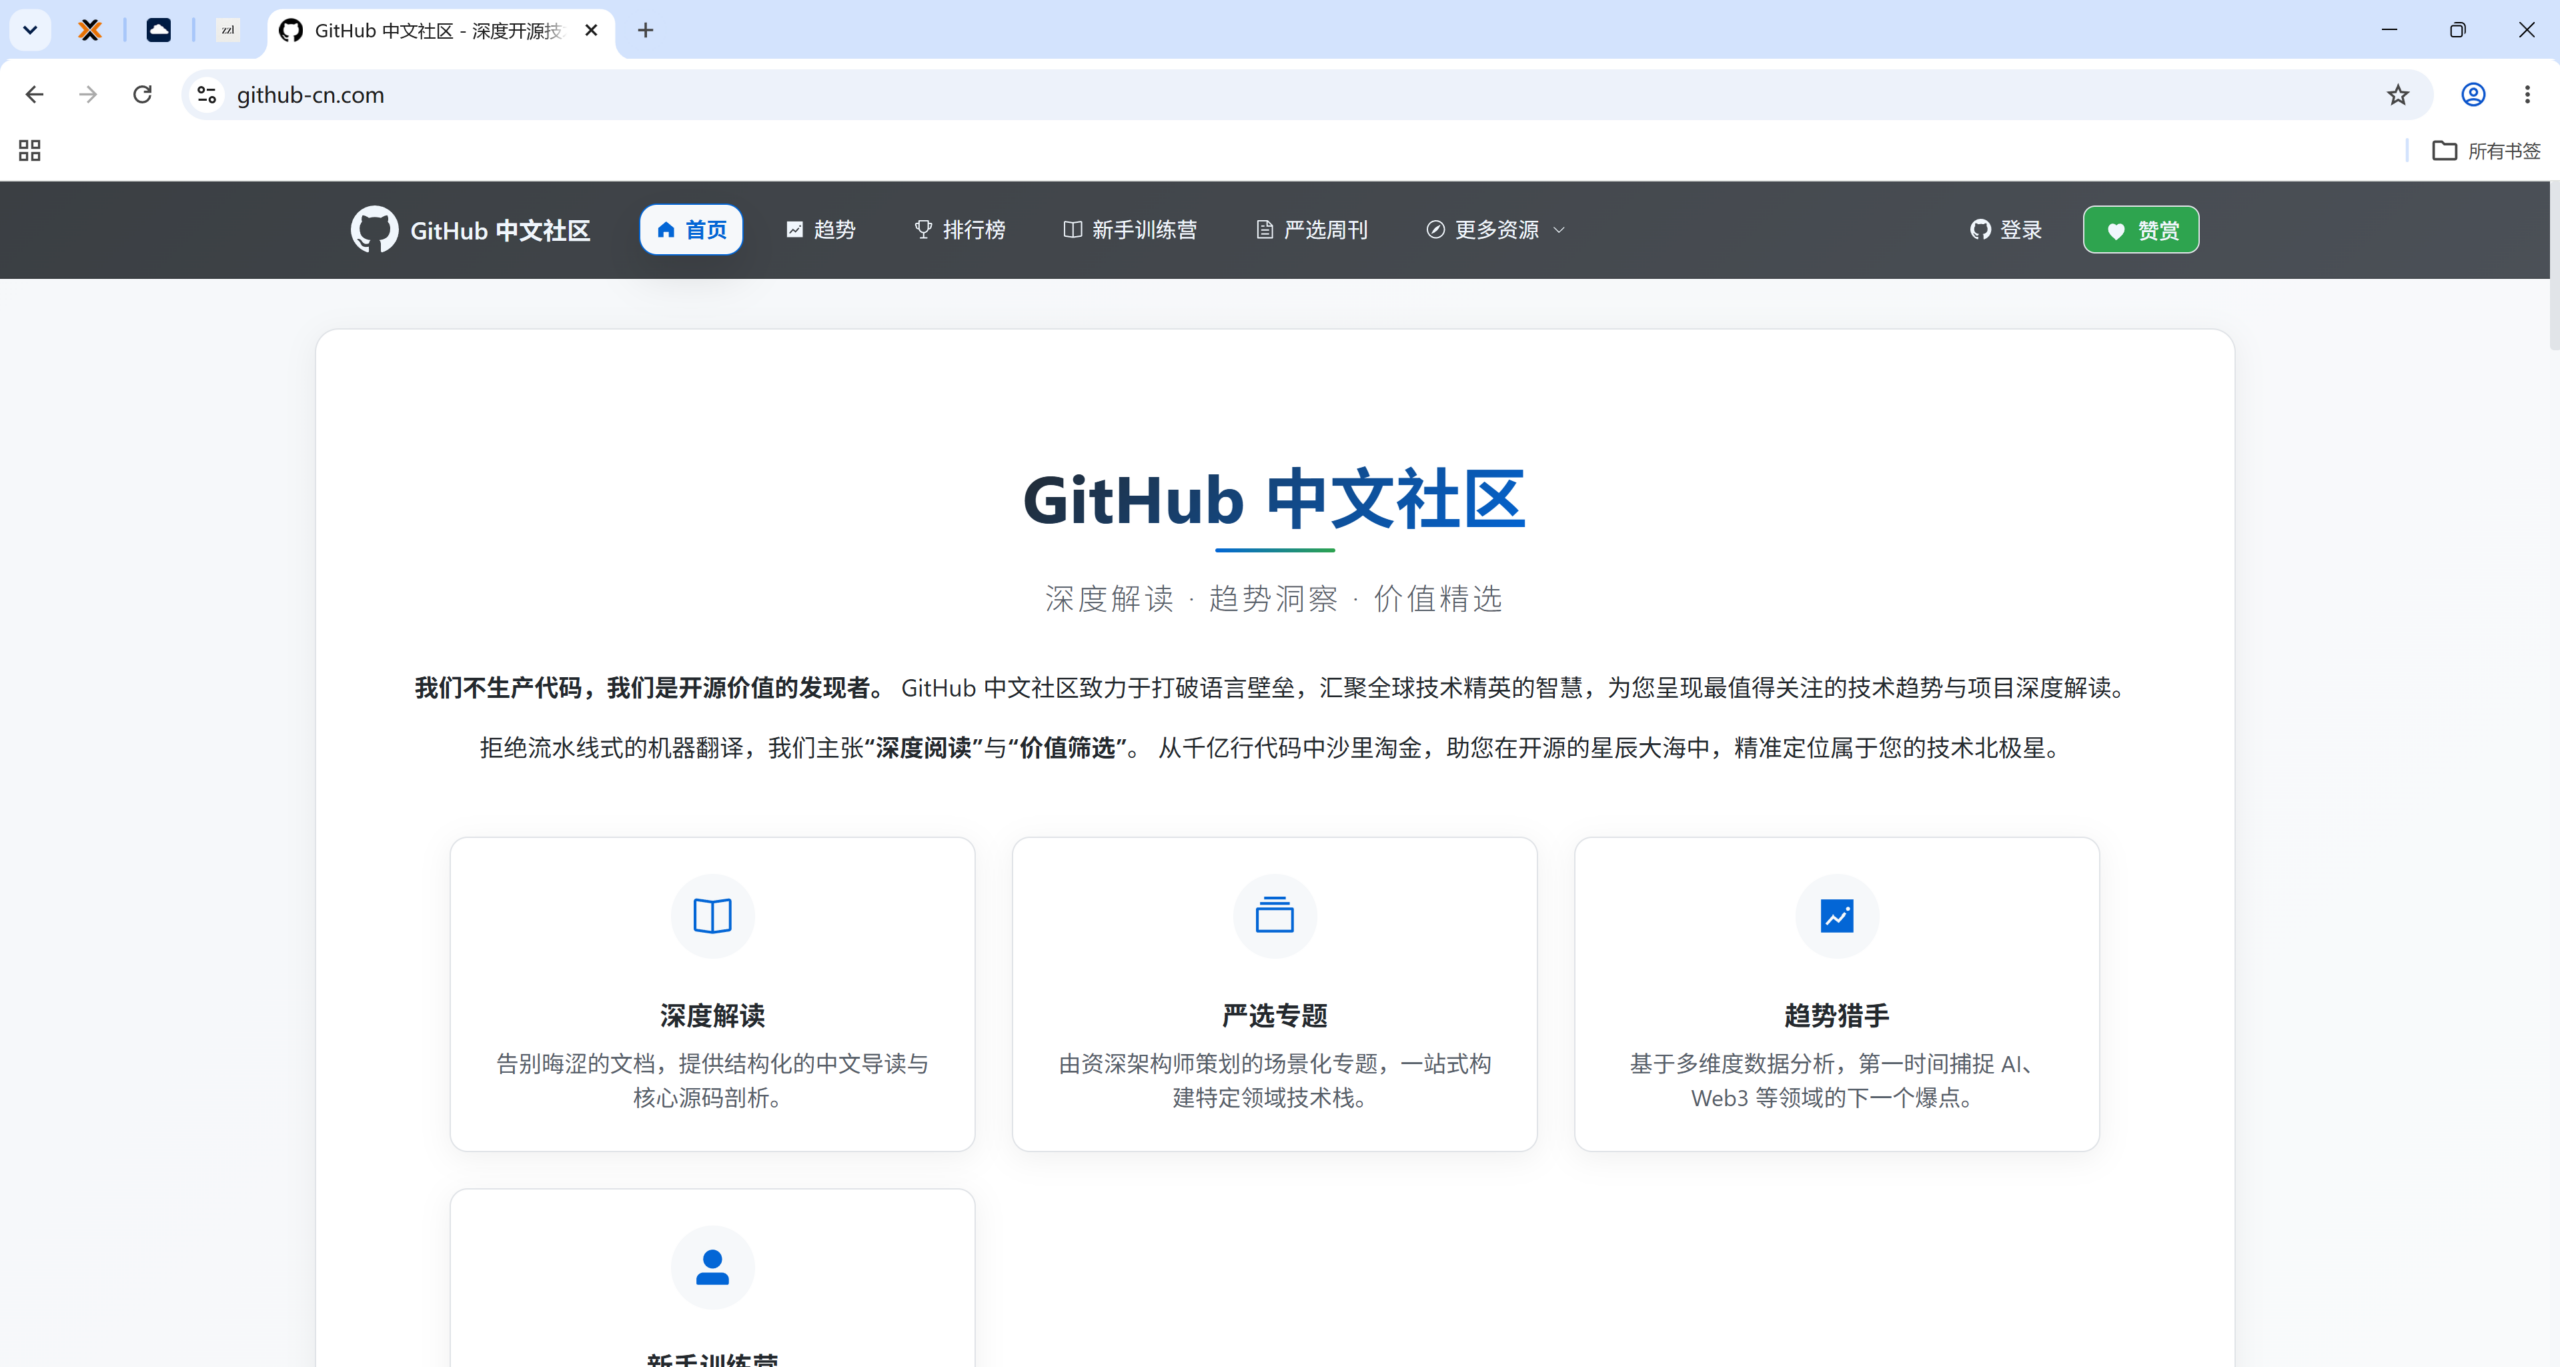Switch to the third pinned tab

click(228, 30)
